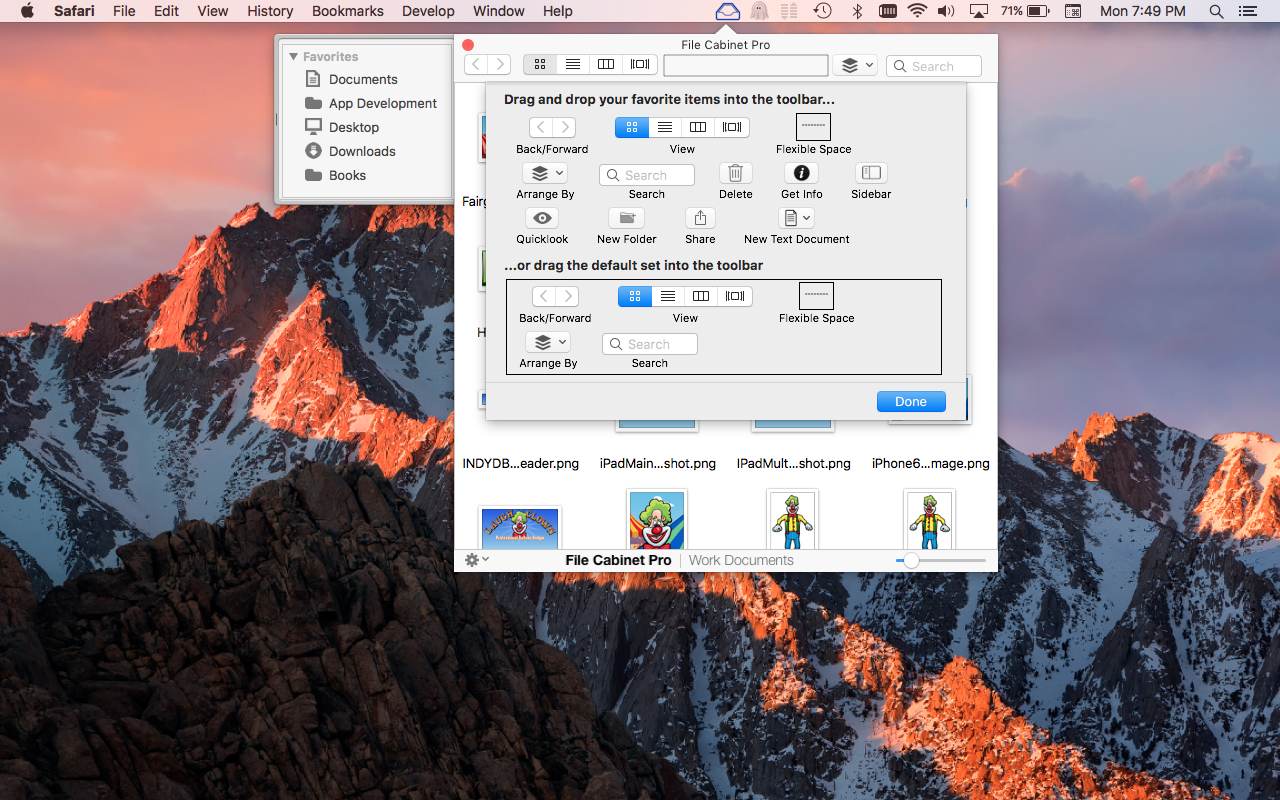Click the Done button
Image resolution: width=1280 pixels, height=800 pixels.
[911, 401]
